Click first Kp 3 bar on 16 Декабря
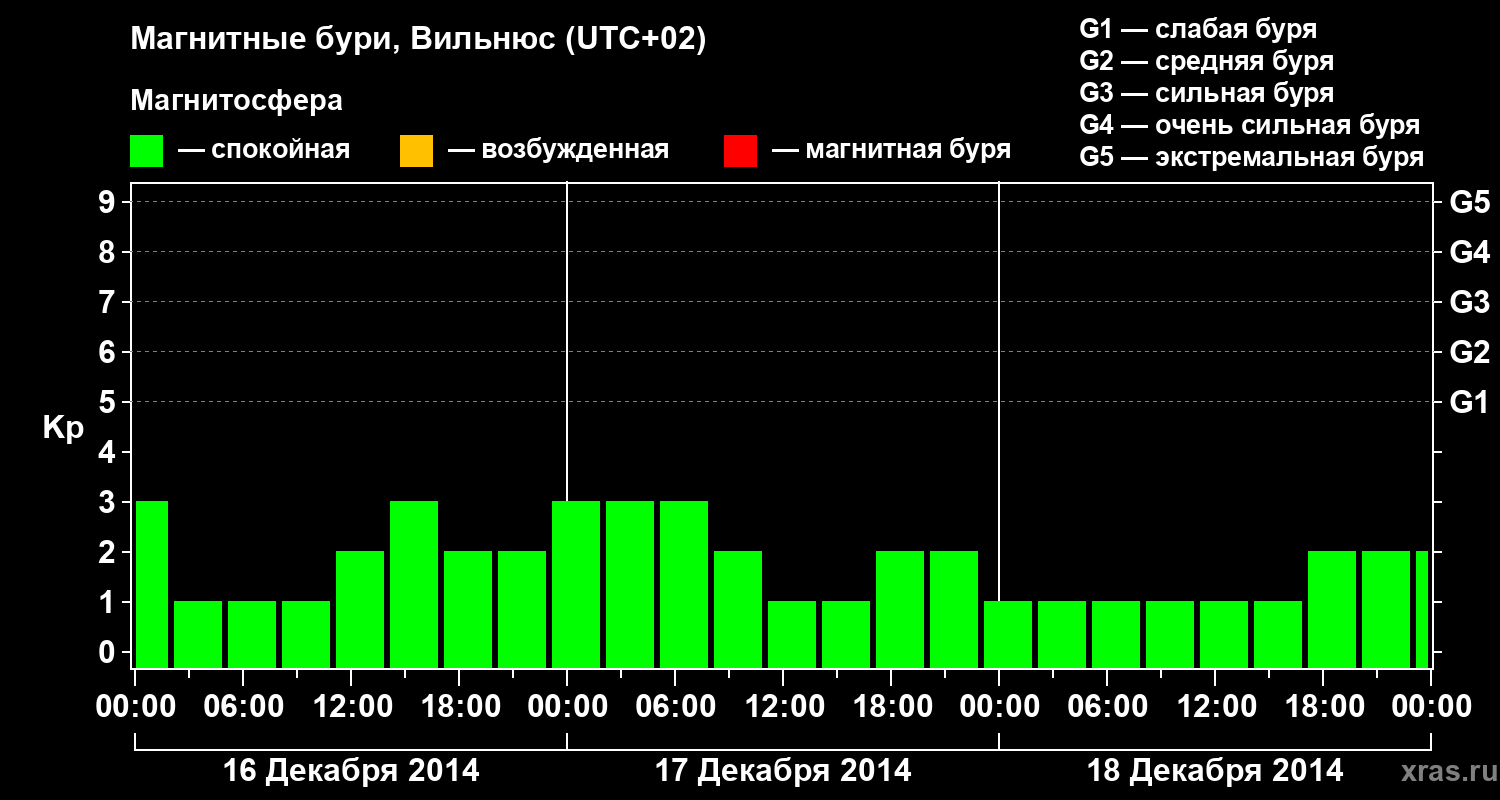The height and width of the screenshot is (800, 1500). coord(152,584)
